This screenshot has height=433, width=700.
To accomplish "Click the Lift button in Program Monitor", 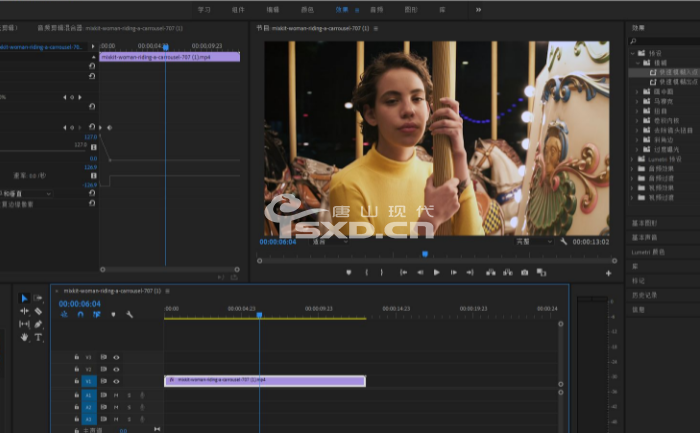I will pyautogui.click(x=491, y=273).
